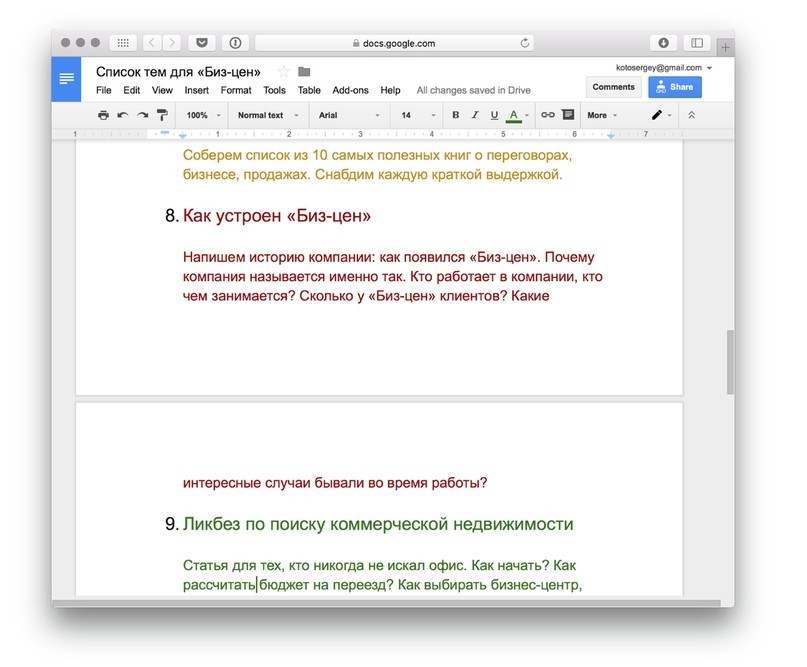This screenshot has height=667, width=807.
Task: Click the line starting Напишем историю компании
Action: 389,257
